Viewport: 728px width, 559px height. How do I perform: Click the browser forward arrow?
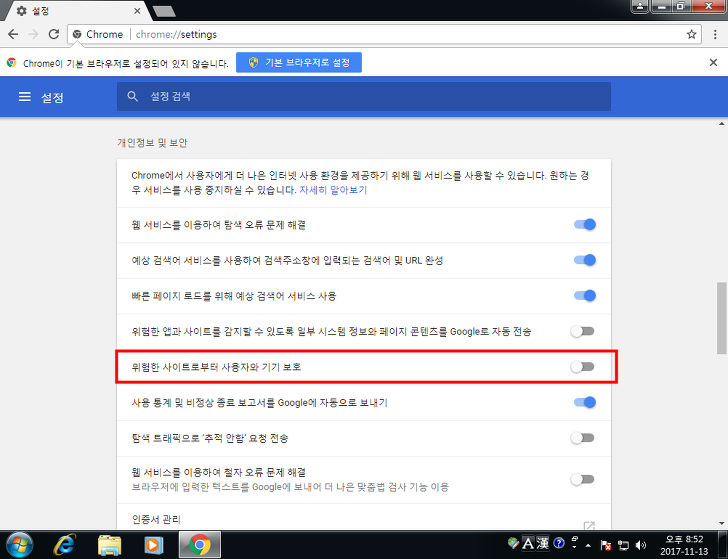click(33, 34)
